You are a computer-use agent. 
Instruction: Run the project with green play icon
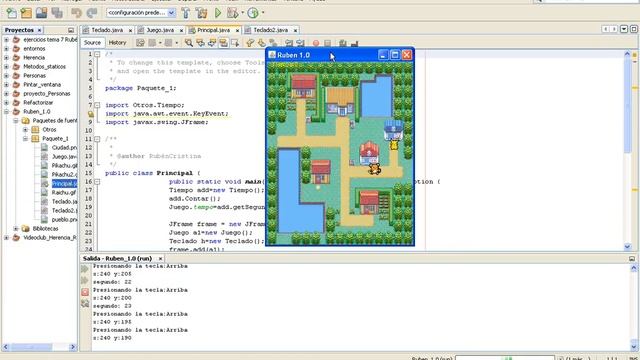(x=218, y=13)
